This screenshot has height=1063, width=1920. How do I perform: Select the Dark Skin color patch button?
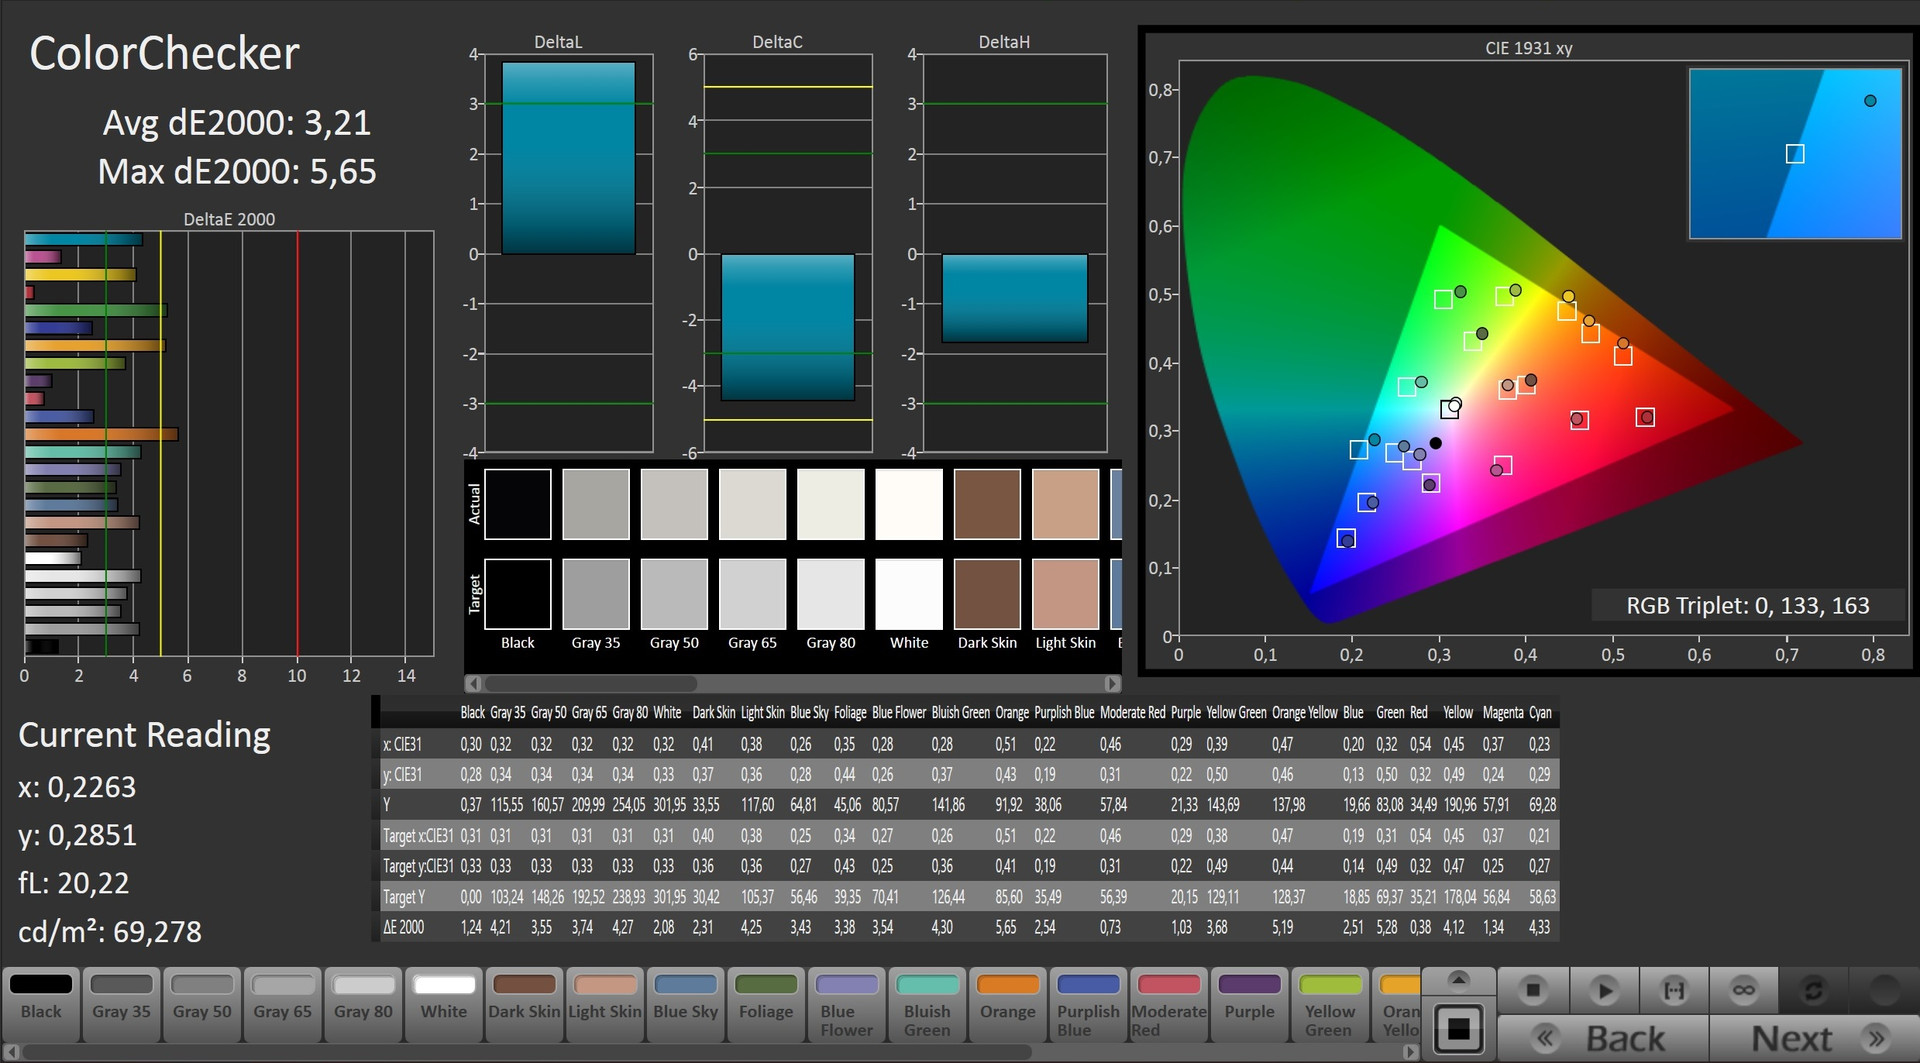524,1004
